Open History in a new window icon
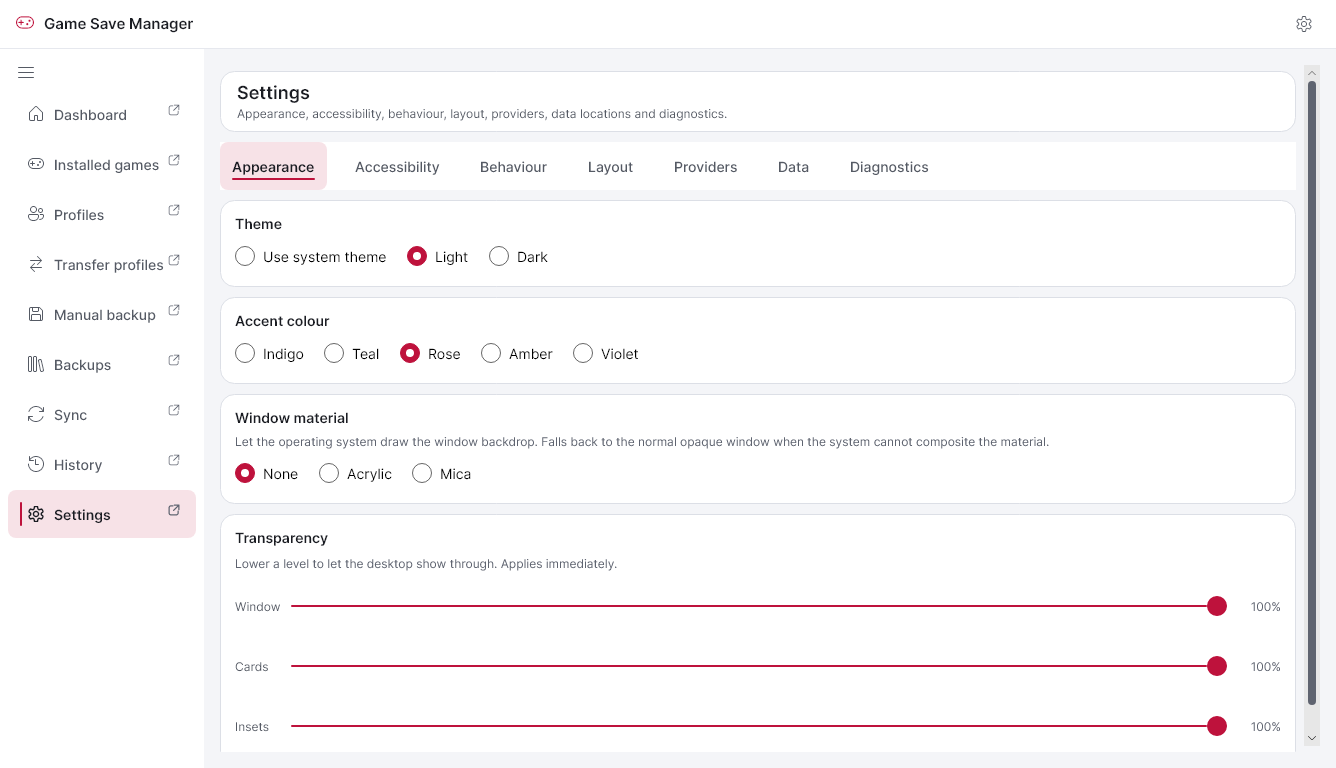Image resolution: width=1336 pixels, height=768 pixels. (x=174, y=460)
